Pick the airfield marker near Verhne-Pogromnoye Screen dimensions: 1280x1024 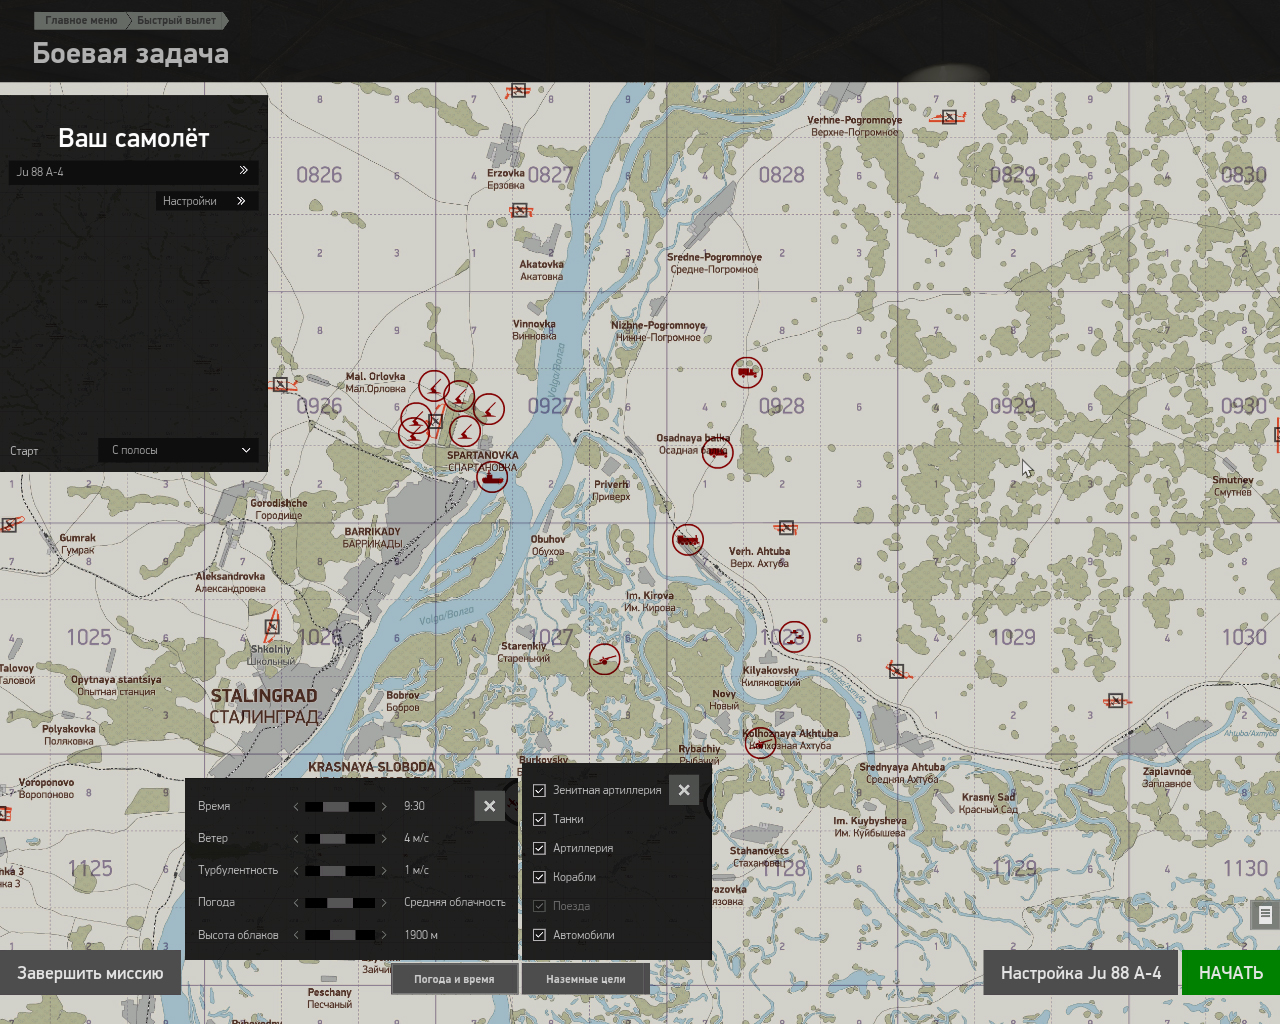tap(949, 117)
